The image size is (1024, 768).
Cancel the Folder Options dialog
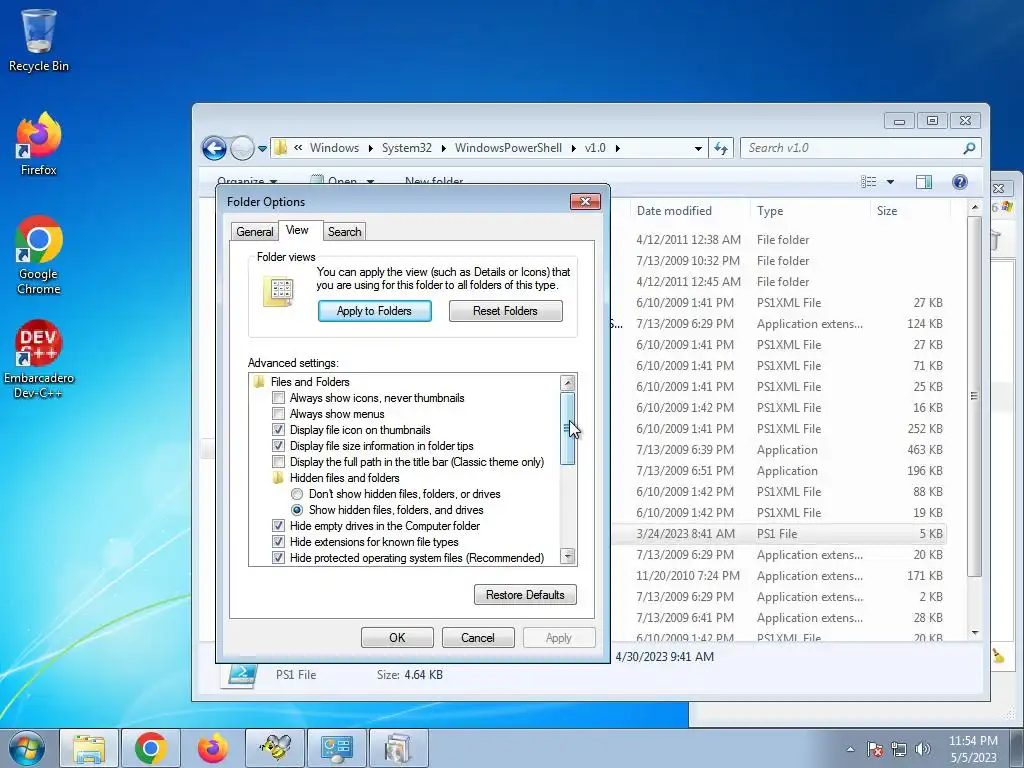478,637
